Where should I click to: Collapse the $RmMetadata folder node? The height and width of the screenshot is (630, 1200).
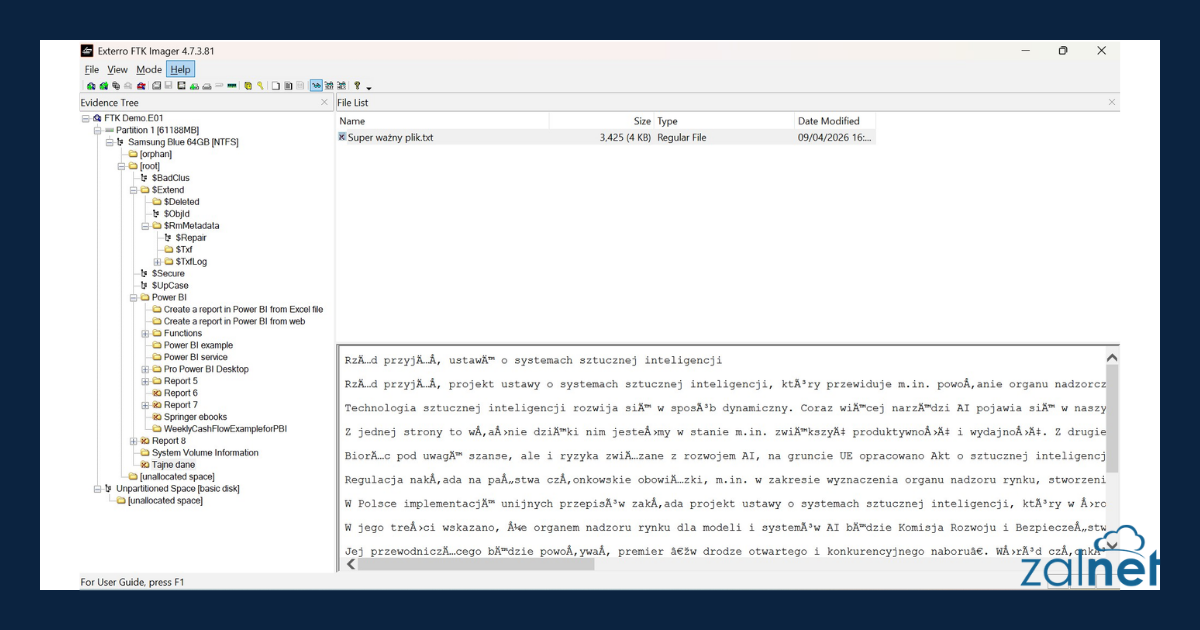(x=145, y=226)
